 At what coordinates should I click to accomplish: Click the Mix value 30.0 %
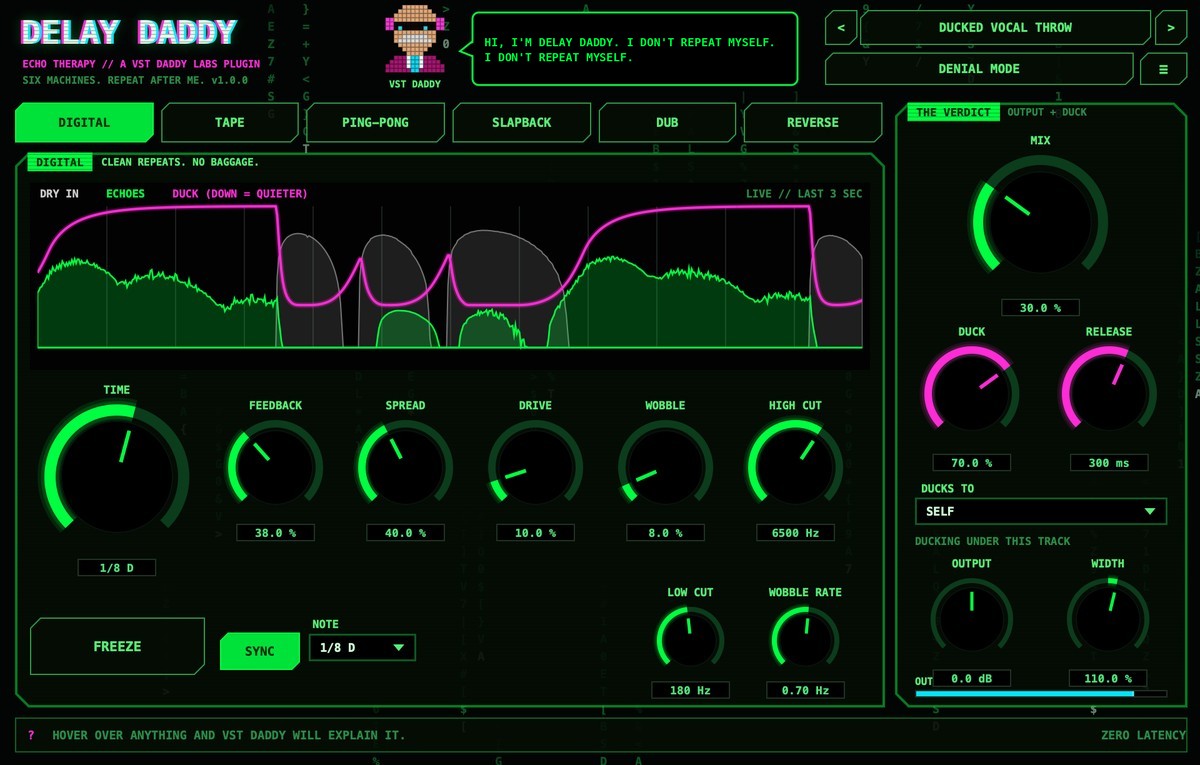(1040, 308)
